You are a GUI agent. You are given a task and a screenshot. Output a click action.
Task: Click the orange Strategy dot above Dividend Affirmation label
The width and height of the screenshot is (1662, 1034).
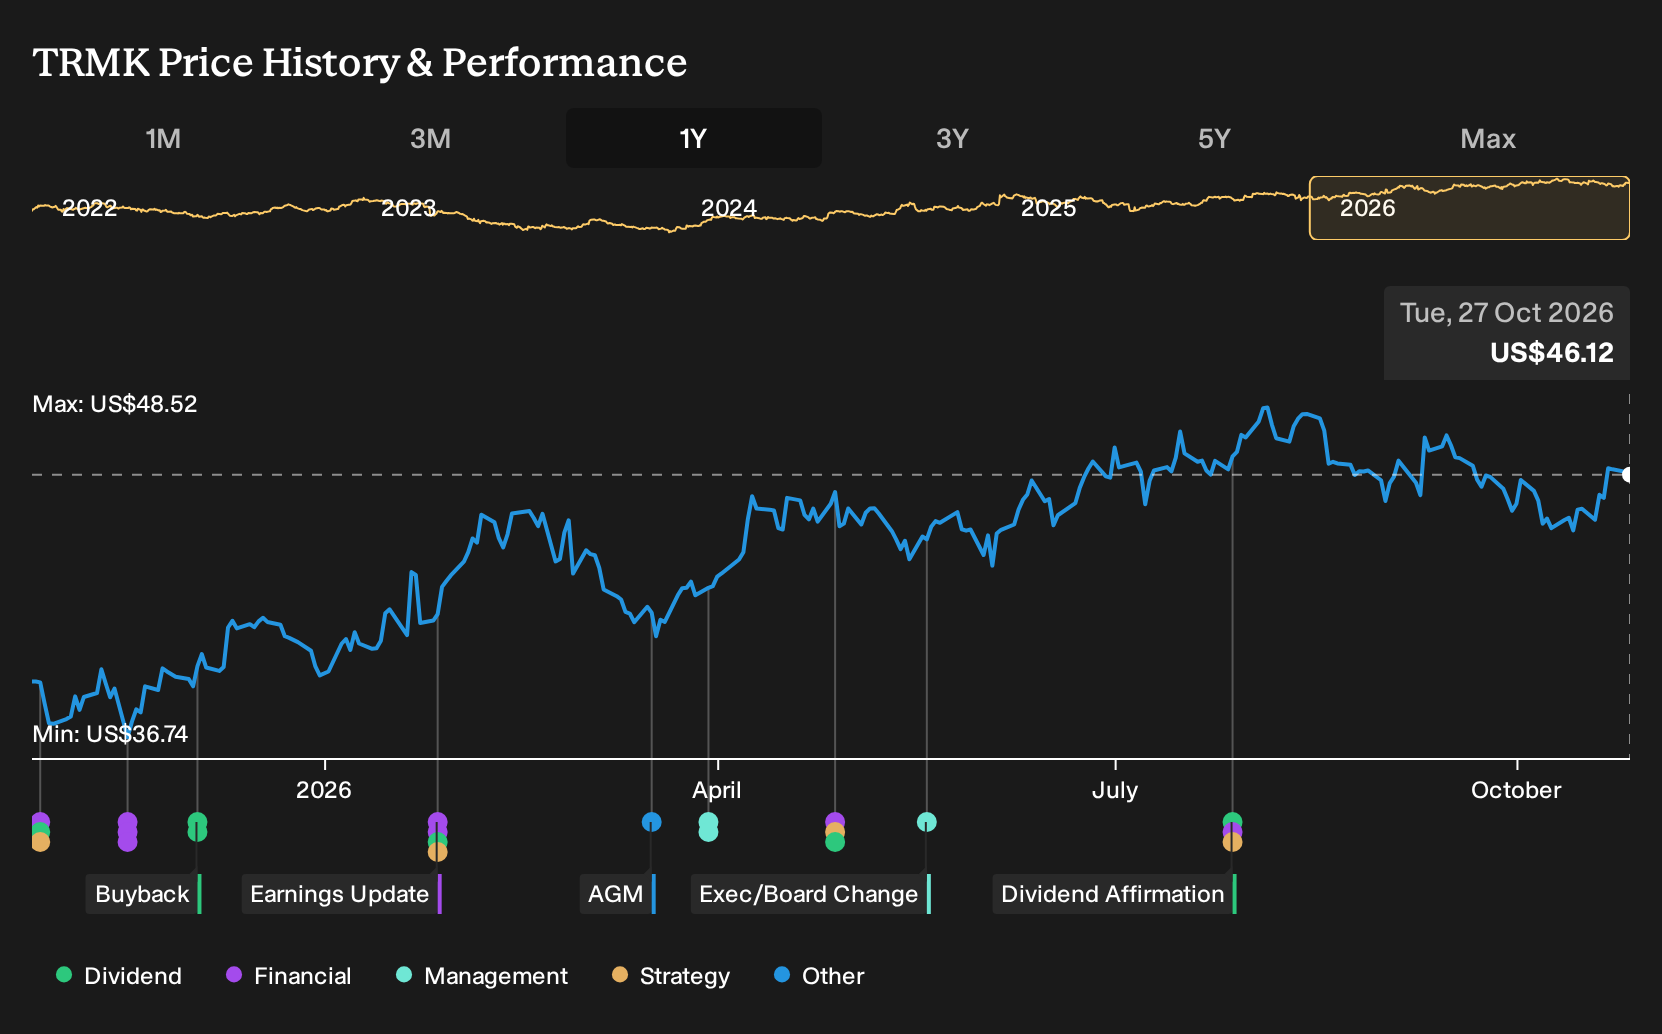(1232, 842)
